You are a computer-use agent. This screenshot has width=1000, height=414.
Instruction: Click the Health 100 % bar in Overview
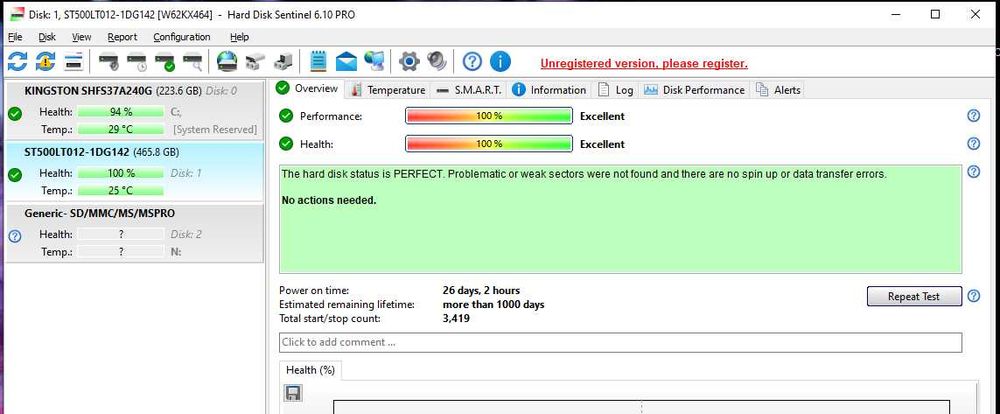pos(489,144)
